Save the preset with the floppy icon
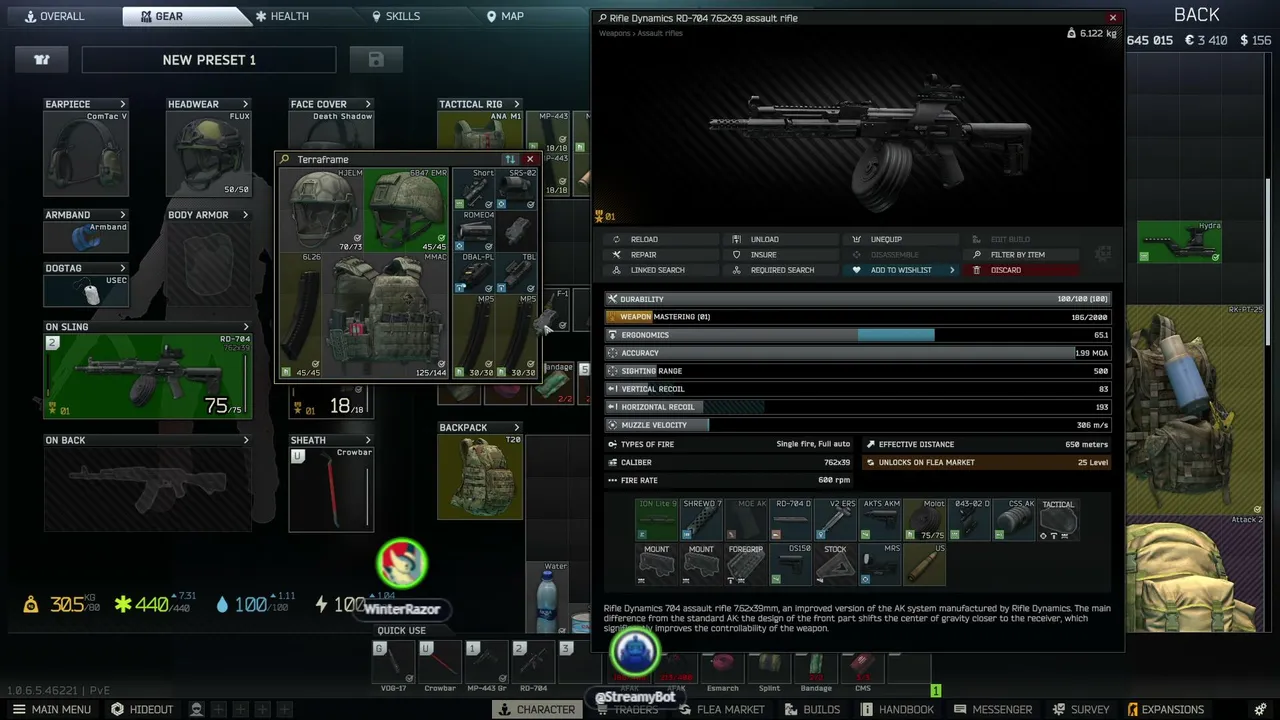The height and width of the screenshot is (720, 1280). 376,60
